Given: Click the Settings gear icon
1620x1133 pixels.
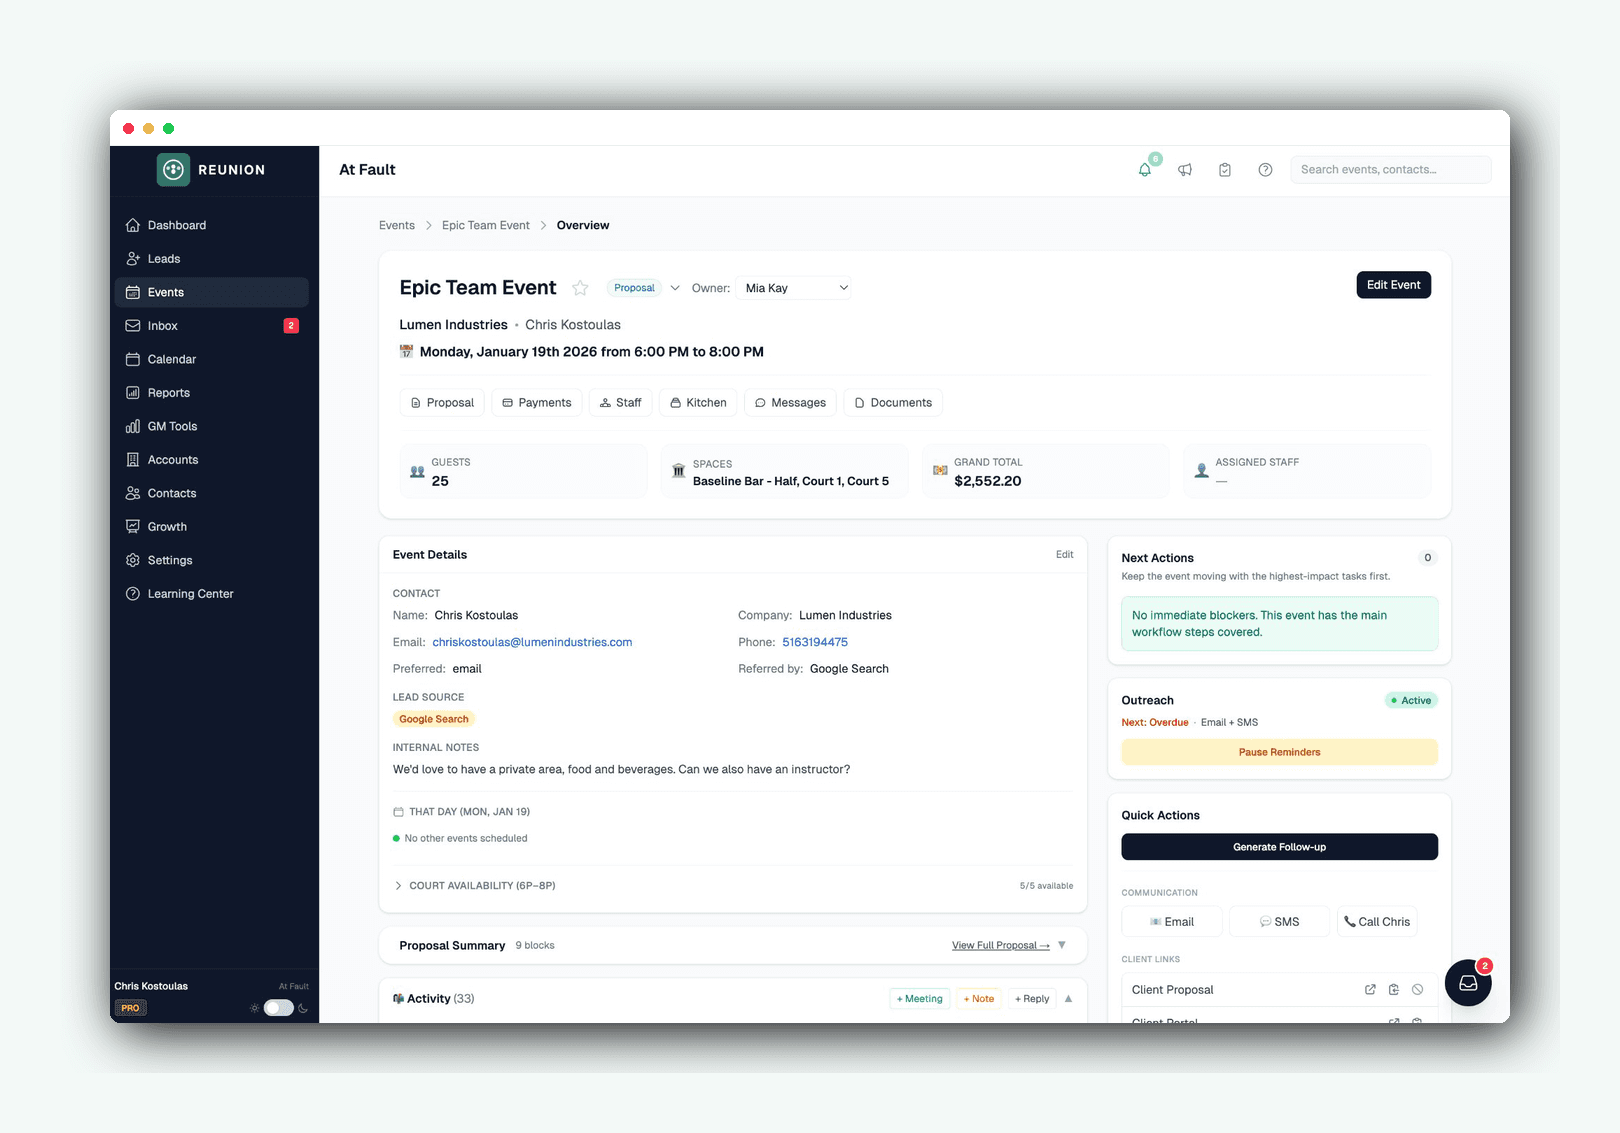Looking at the screenshot, I should 133,560.
